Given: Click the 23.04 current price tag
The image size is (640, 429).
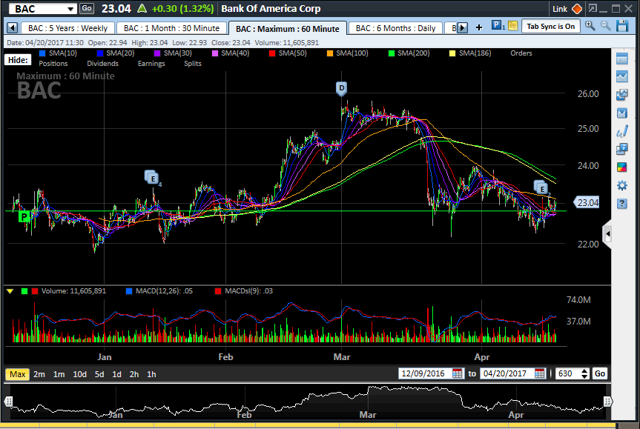Looking at the screenshot, I should 587,202.
